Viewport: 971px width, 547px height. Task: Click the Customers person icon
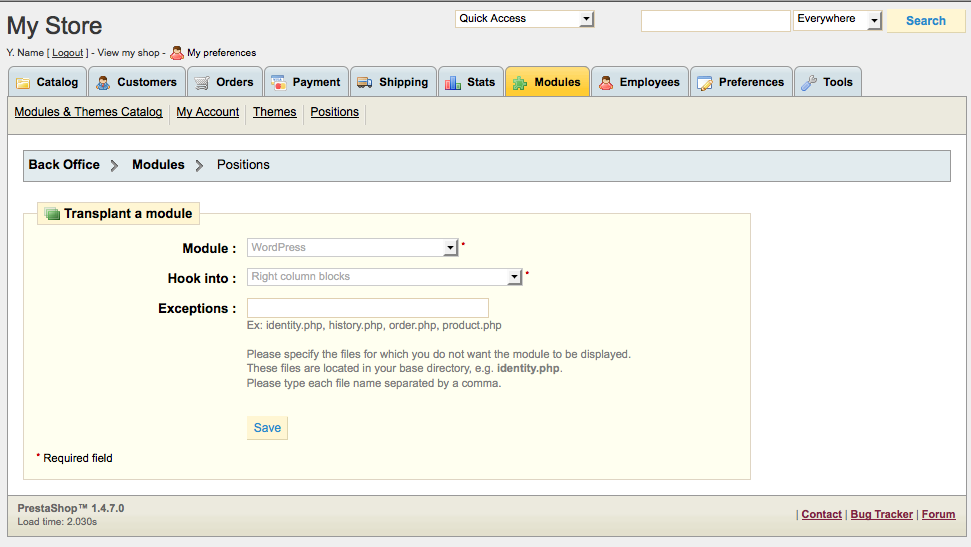pos(103,82)
